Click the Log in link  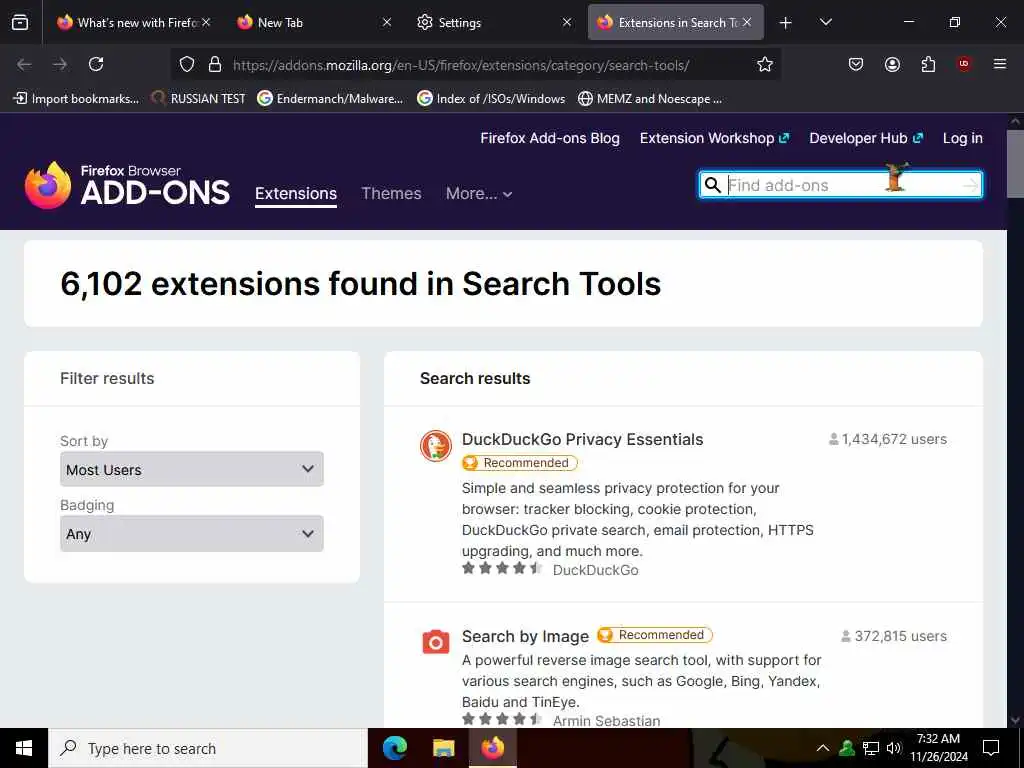pyautogui.click(x=962, y=138)
